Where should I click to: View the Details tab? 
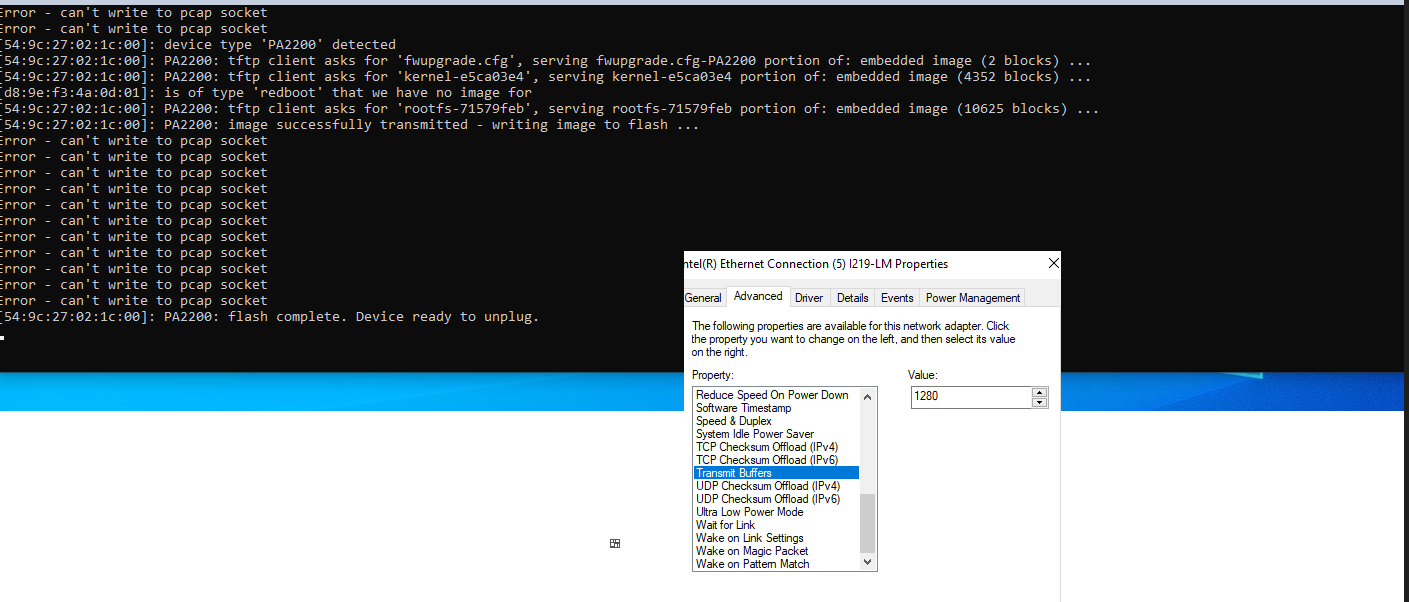click(x=852, y=297)
